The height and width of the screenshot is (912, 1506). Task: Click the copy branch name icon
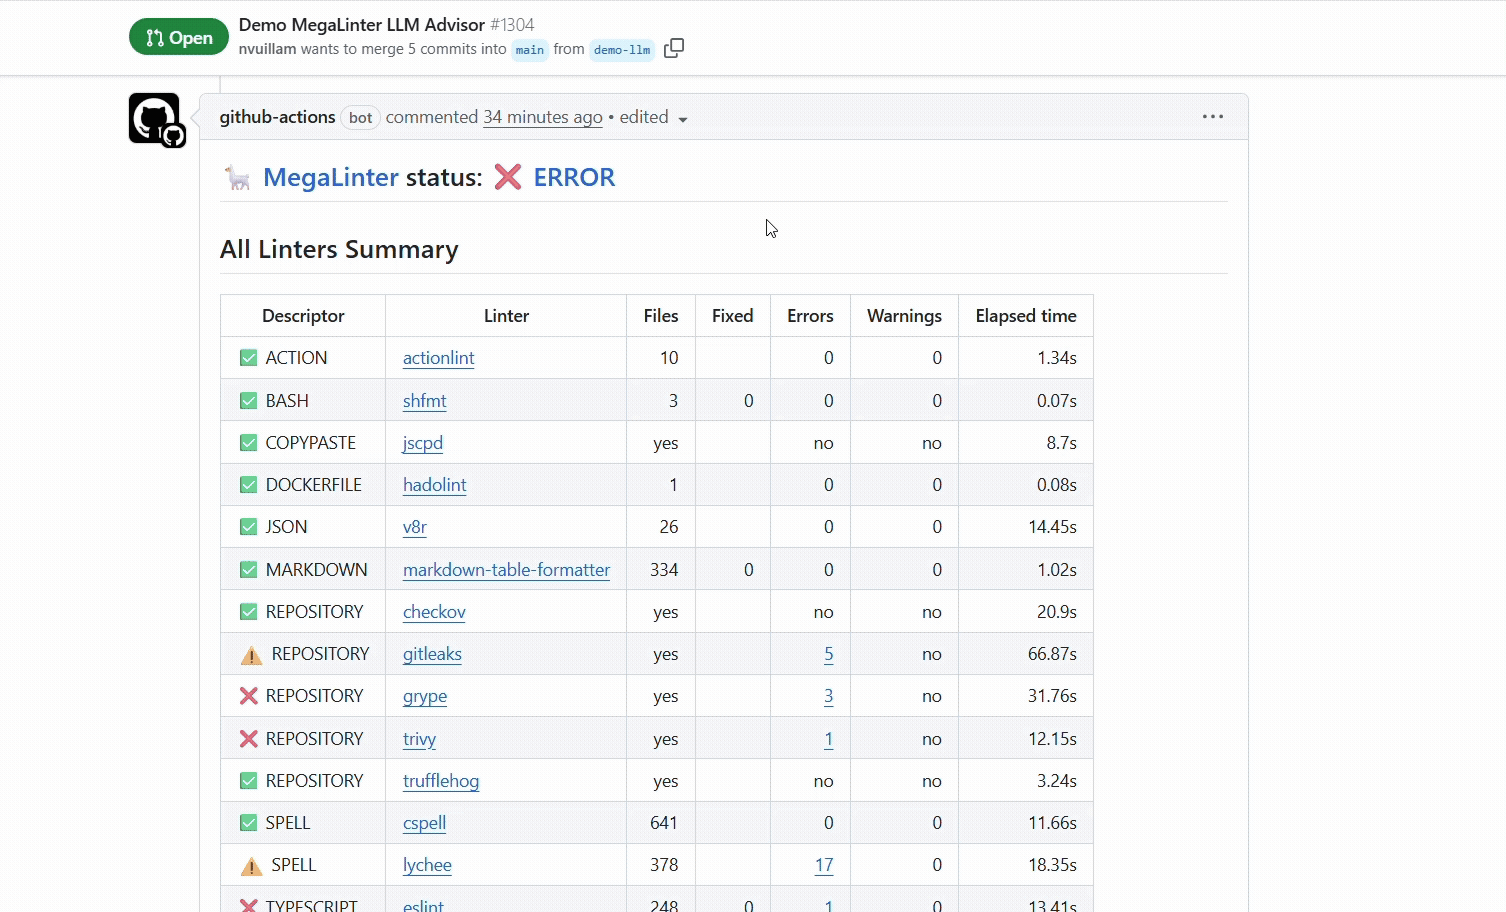(674, 48)
